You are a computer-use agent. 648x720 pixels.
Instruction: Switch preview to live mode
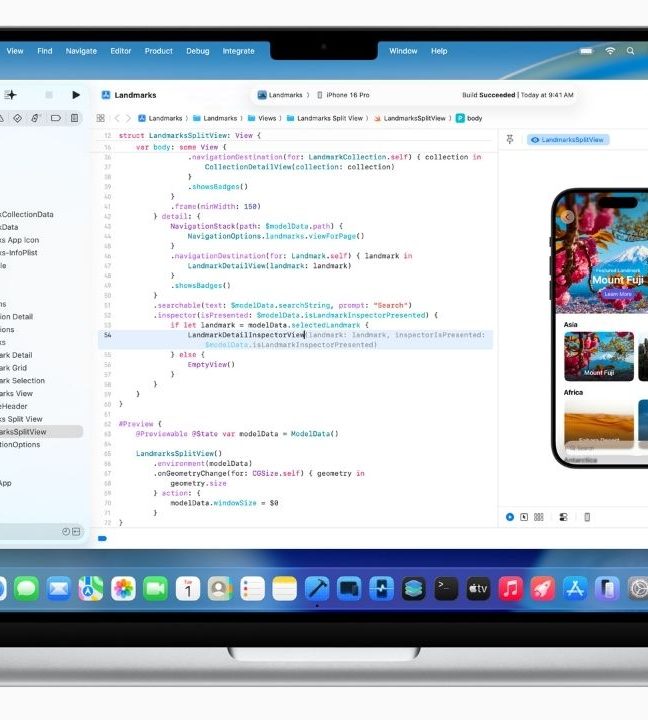[510, 517]
